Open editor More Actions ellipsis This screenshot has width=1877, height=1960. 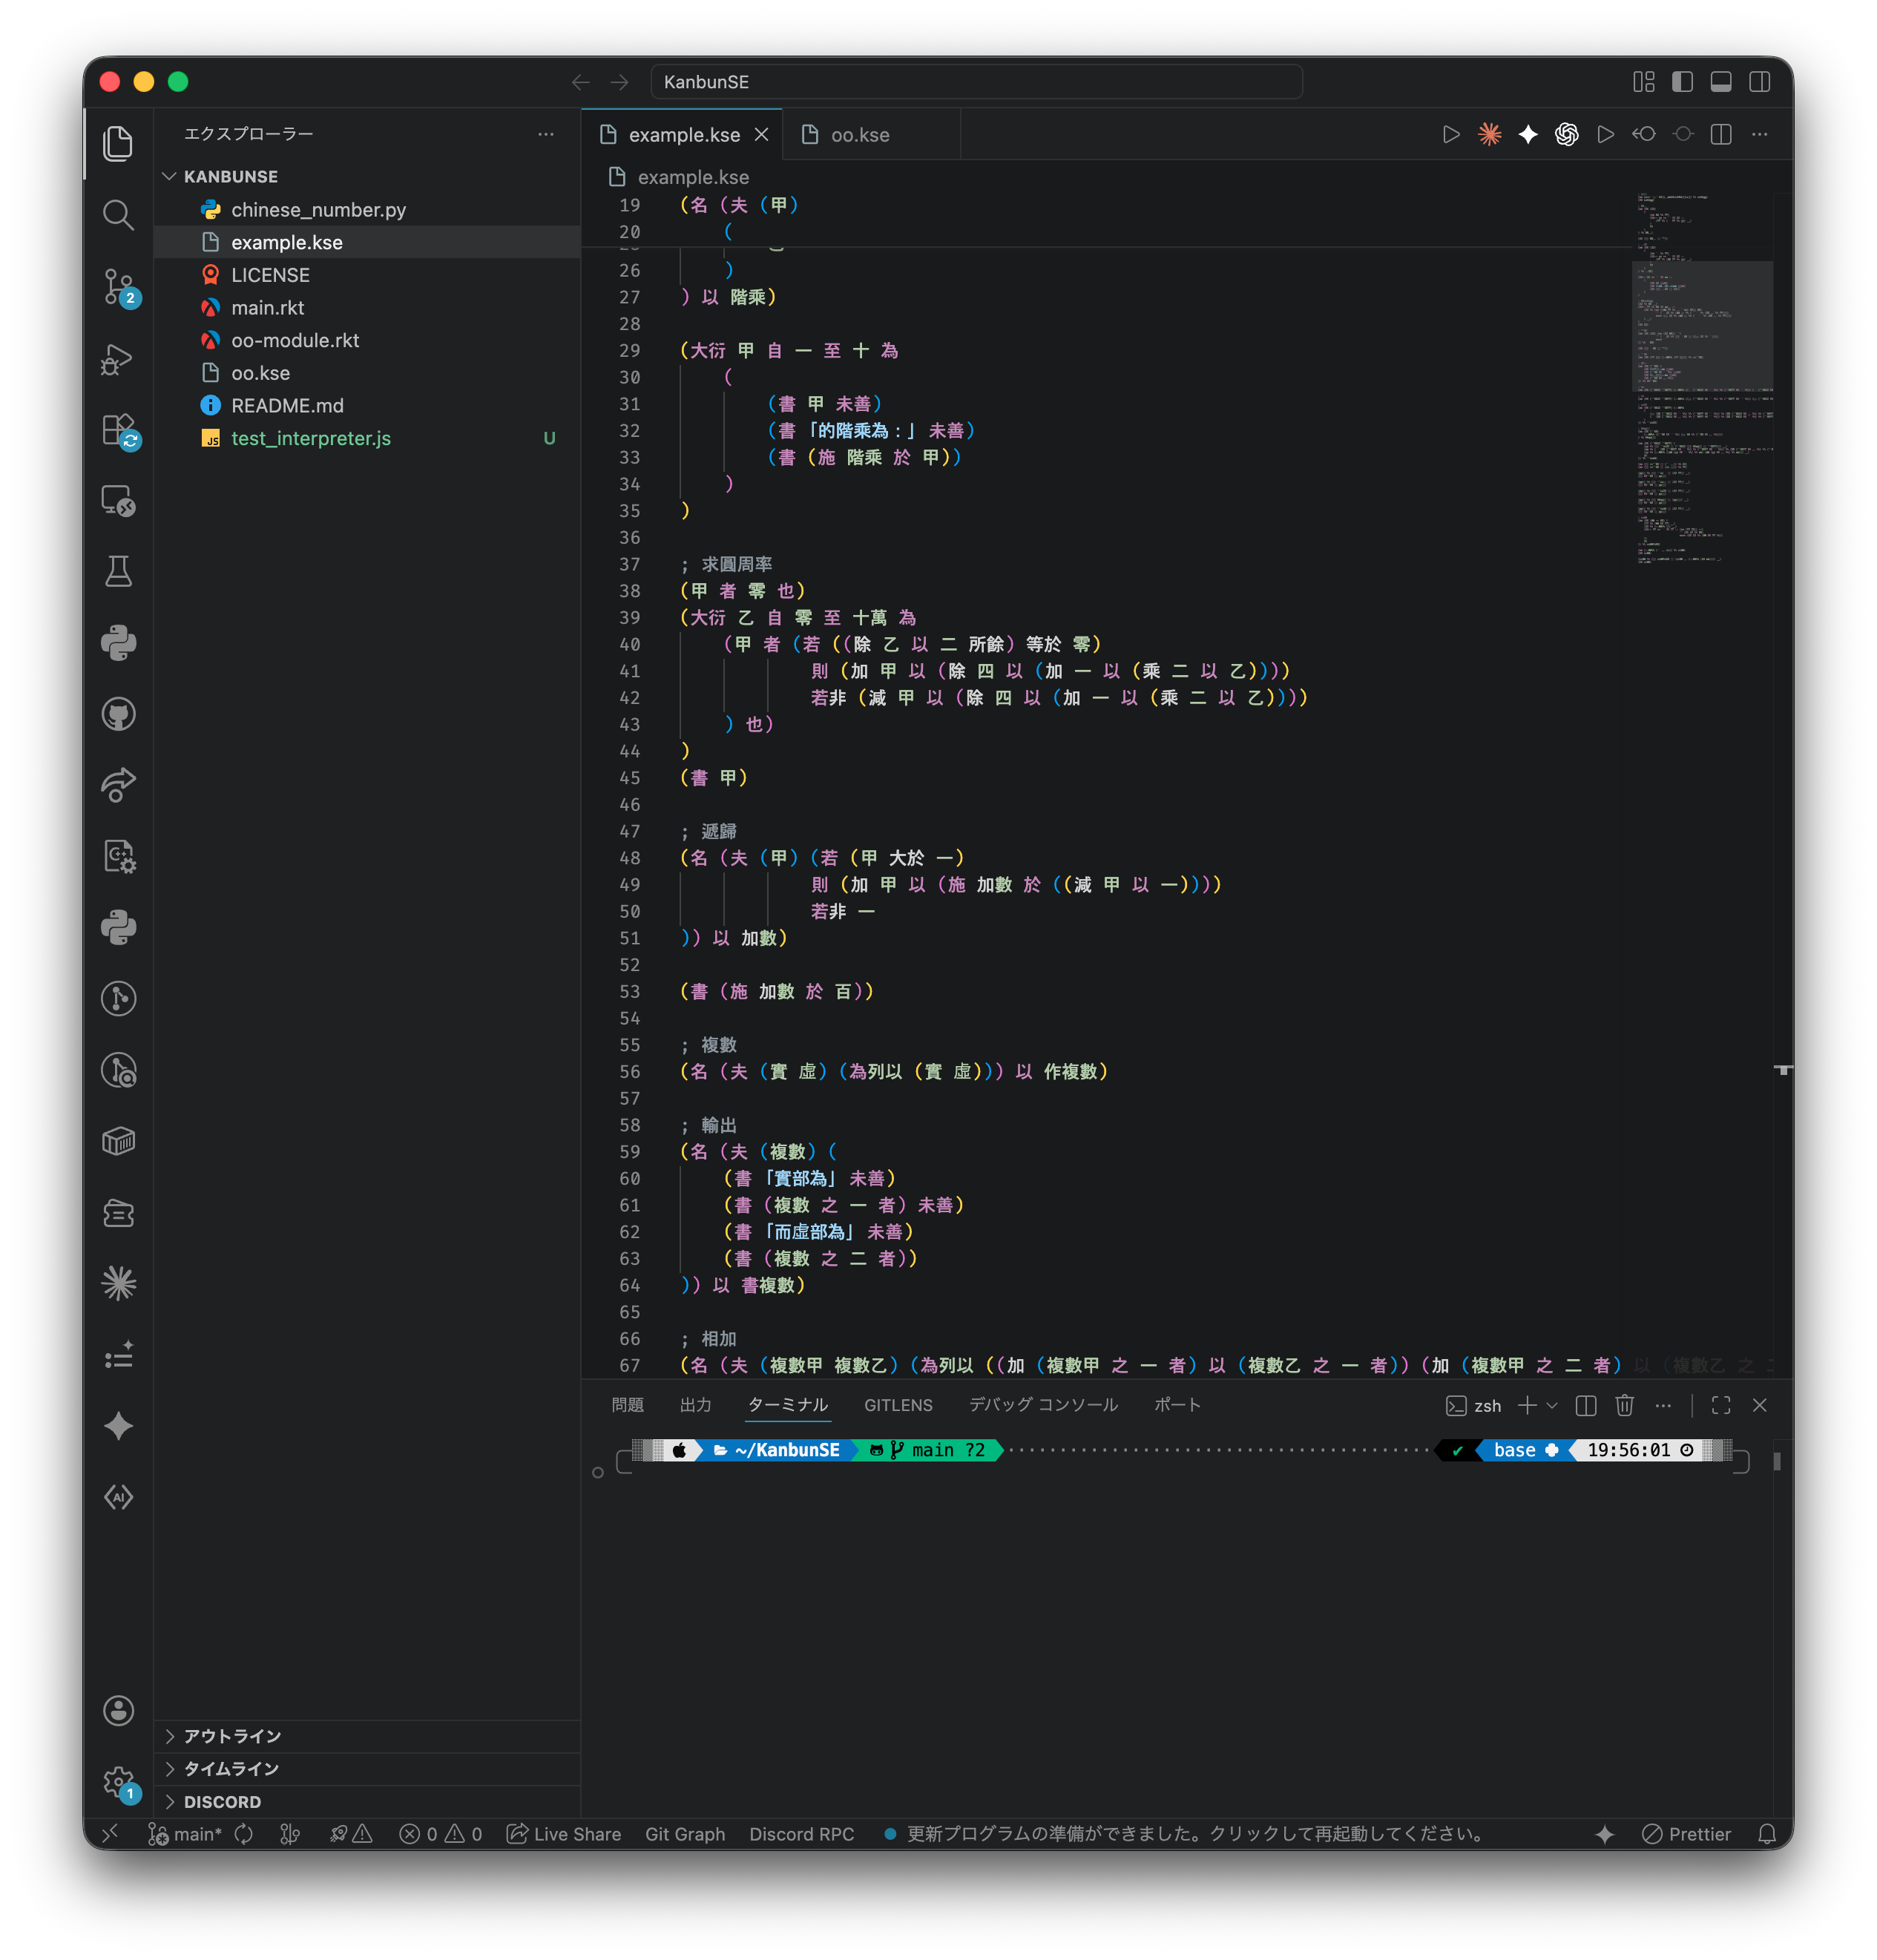coord(1759,134)
